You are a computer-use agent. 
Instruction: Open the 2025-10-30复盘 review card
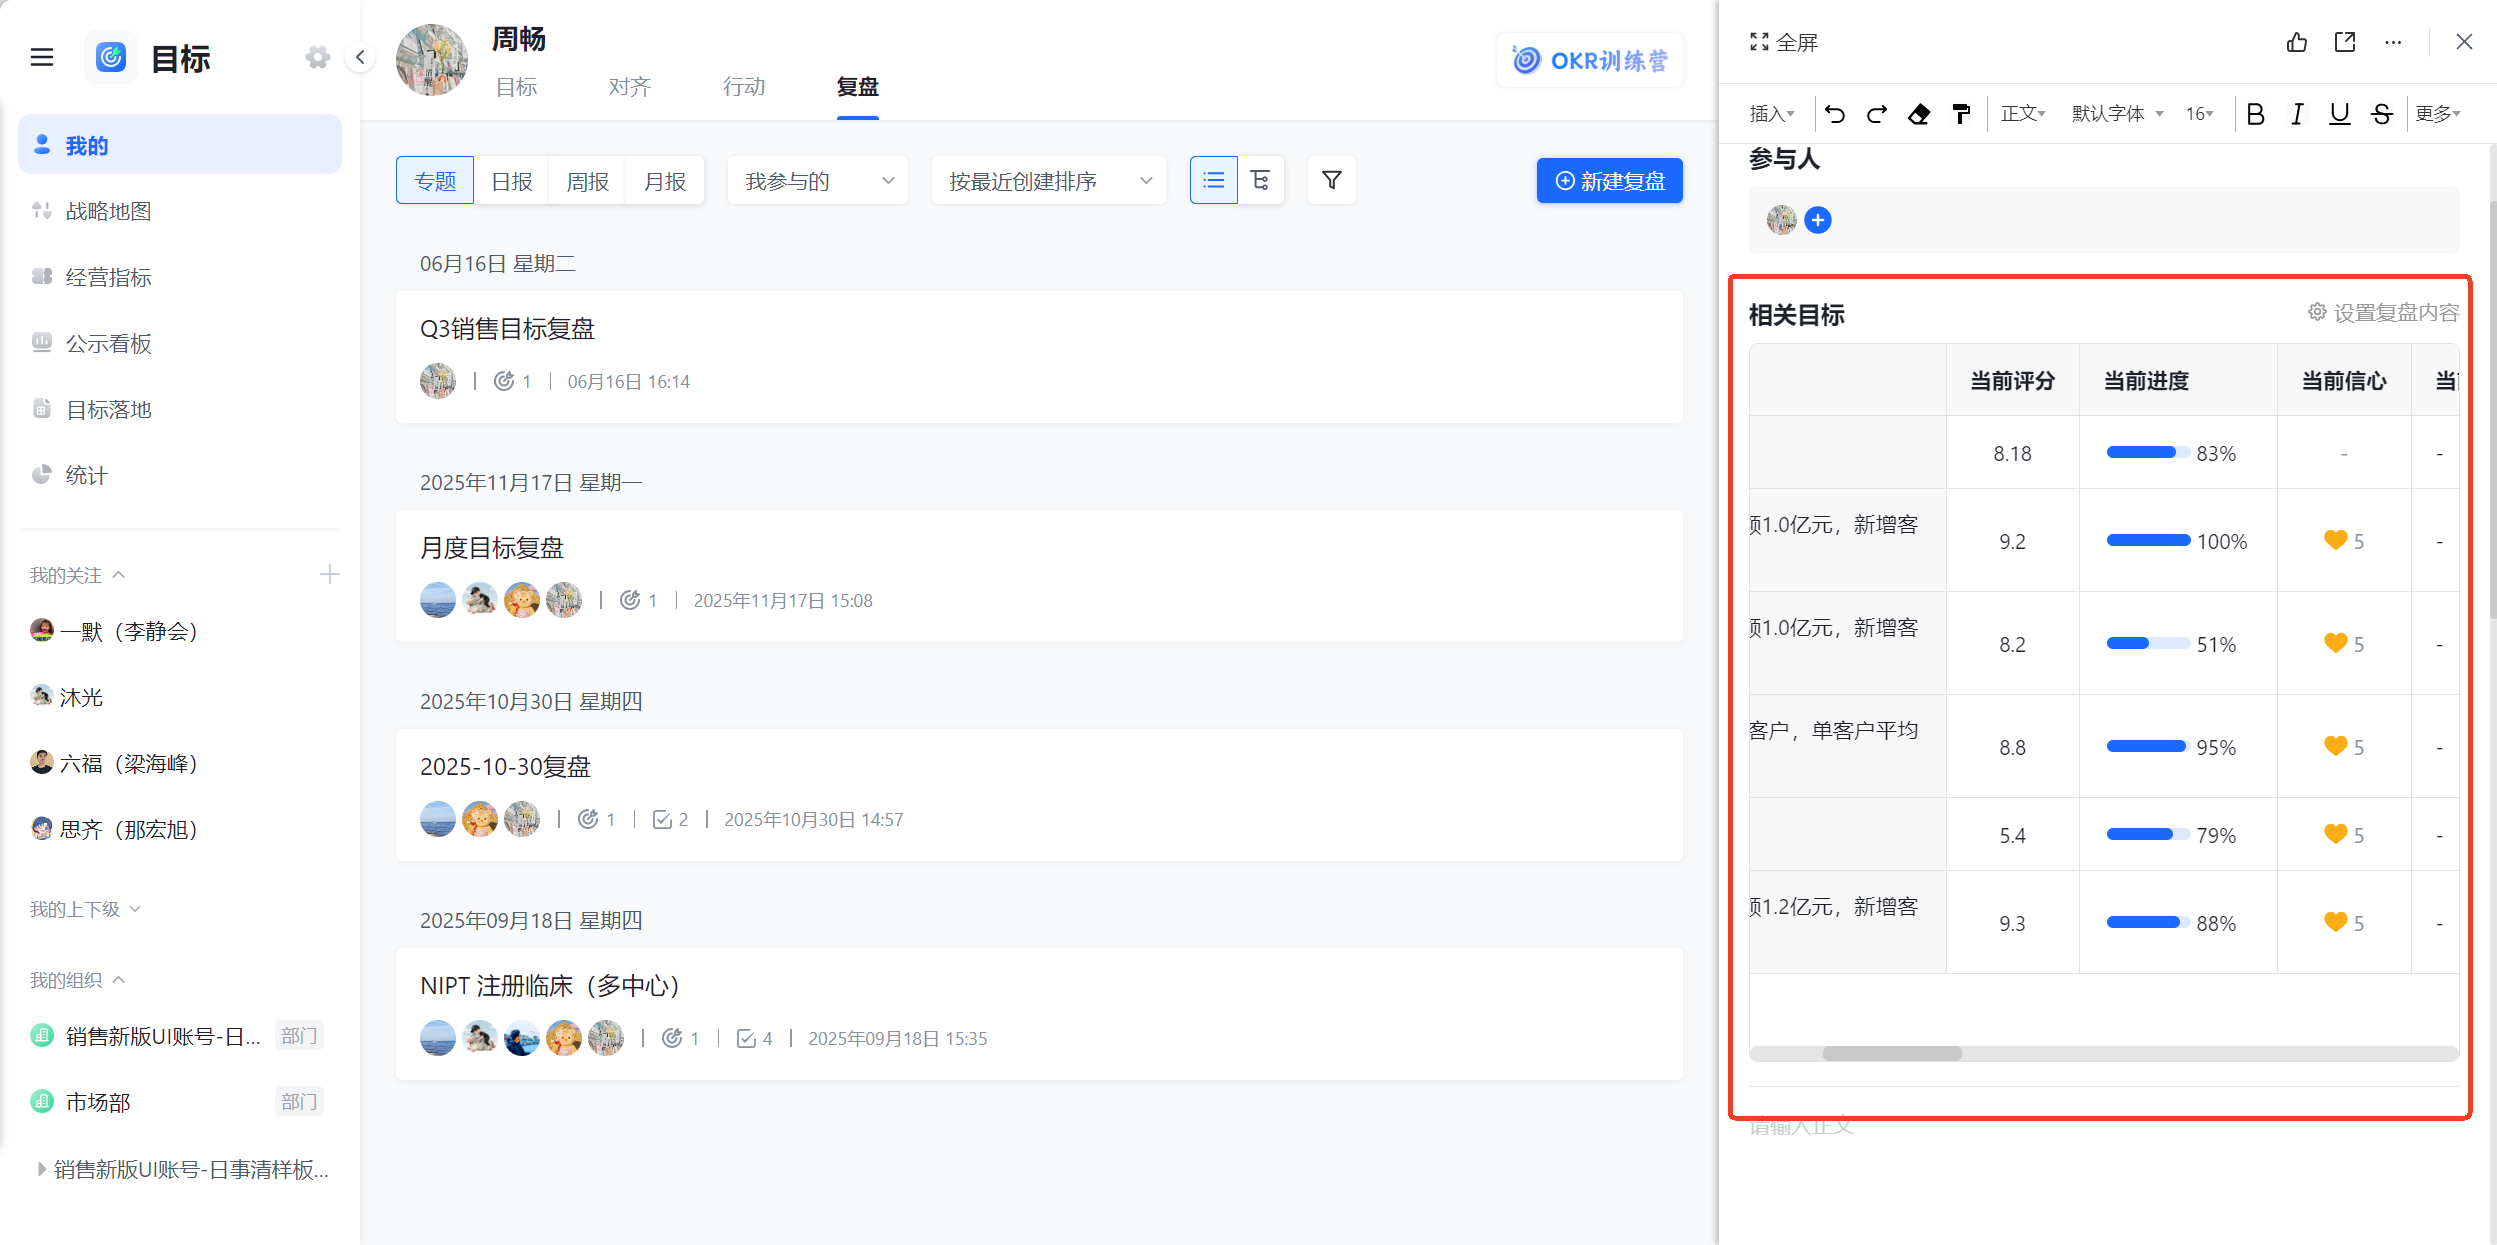pyautogui.click(x=1039, y=795)
